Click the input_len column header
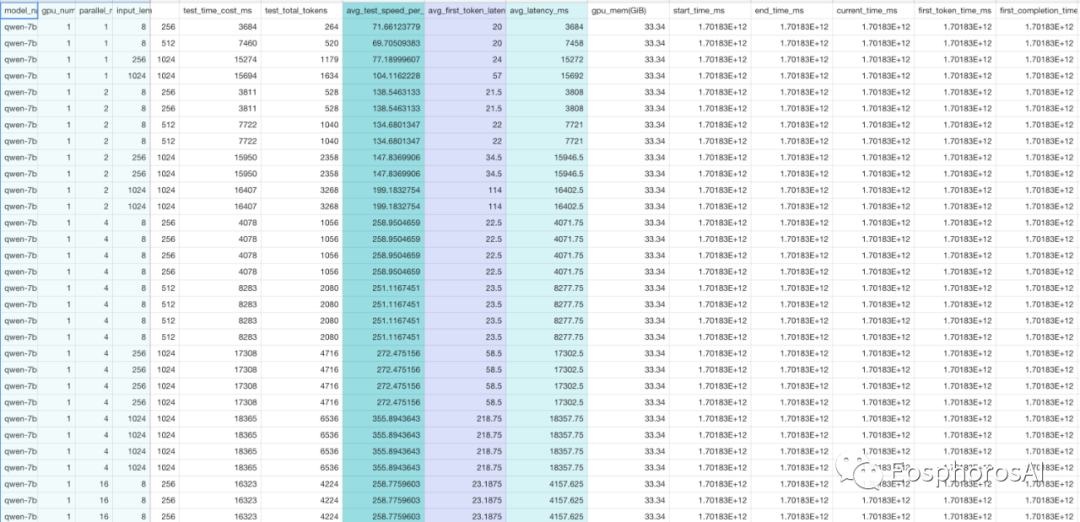1080x522 pixels. (131, 10)
